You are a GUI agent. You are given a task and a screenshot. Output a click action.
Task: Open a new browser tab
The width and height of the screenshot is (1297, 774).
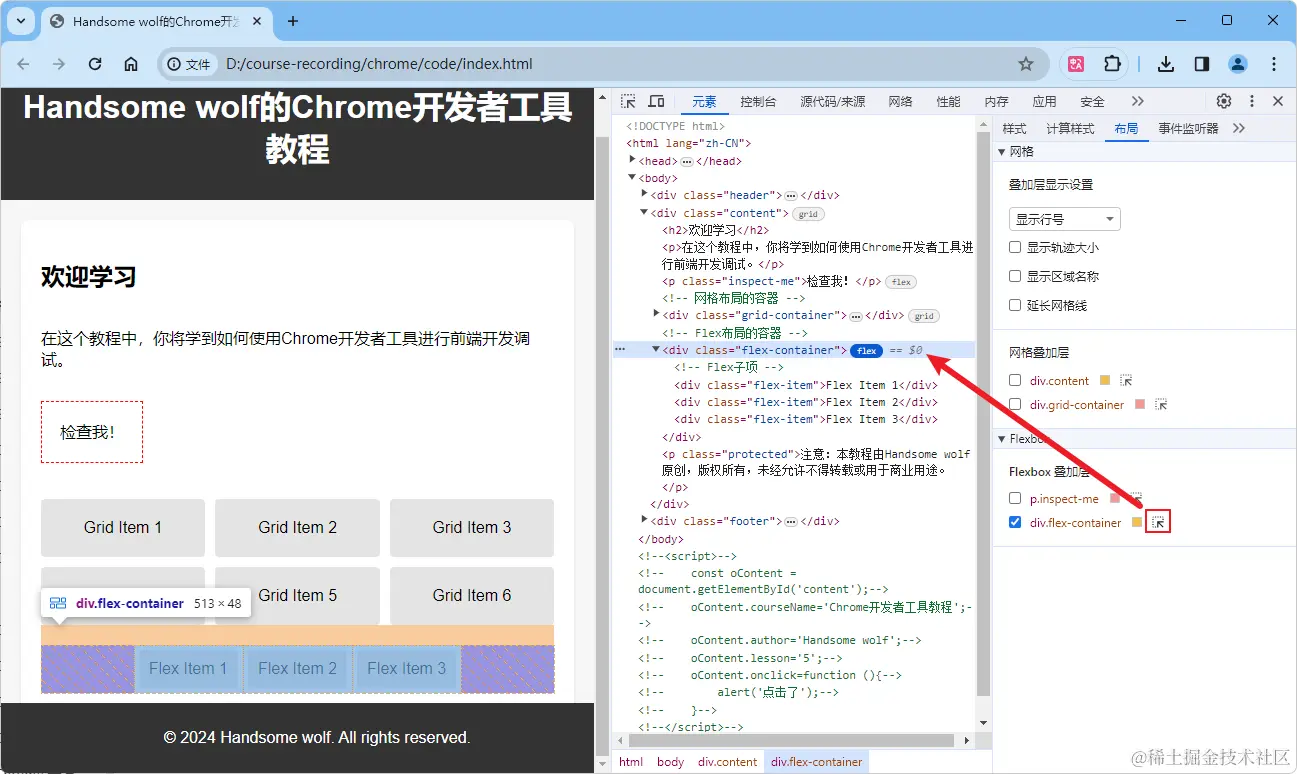coord(293,21)
